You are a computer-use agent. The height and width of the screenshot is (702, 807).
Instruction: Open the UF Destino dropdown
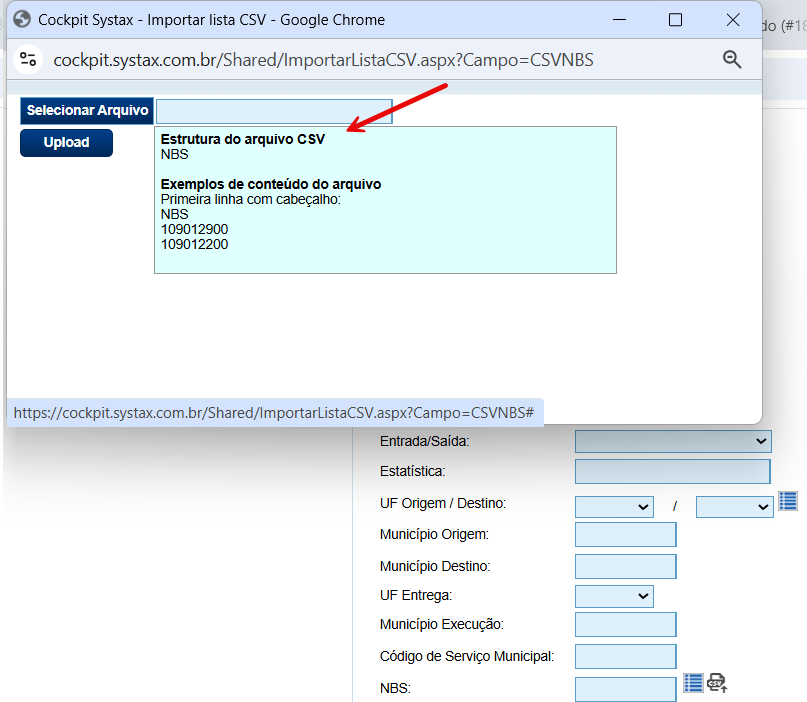coord(734,507)
